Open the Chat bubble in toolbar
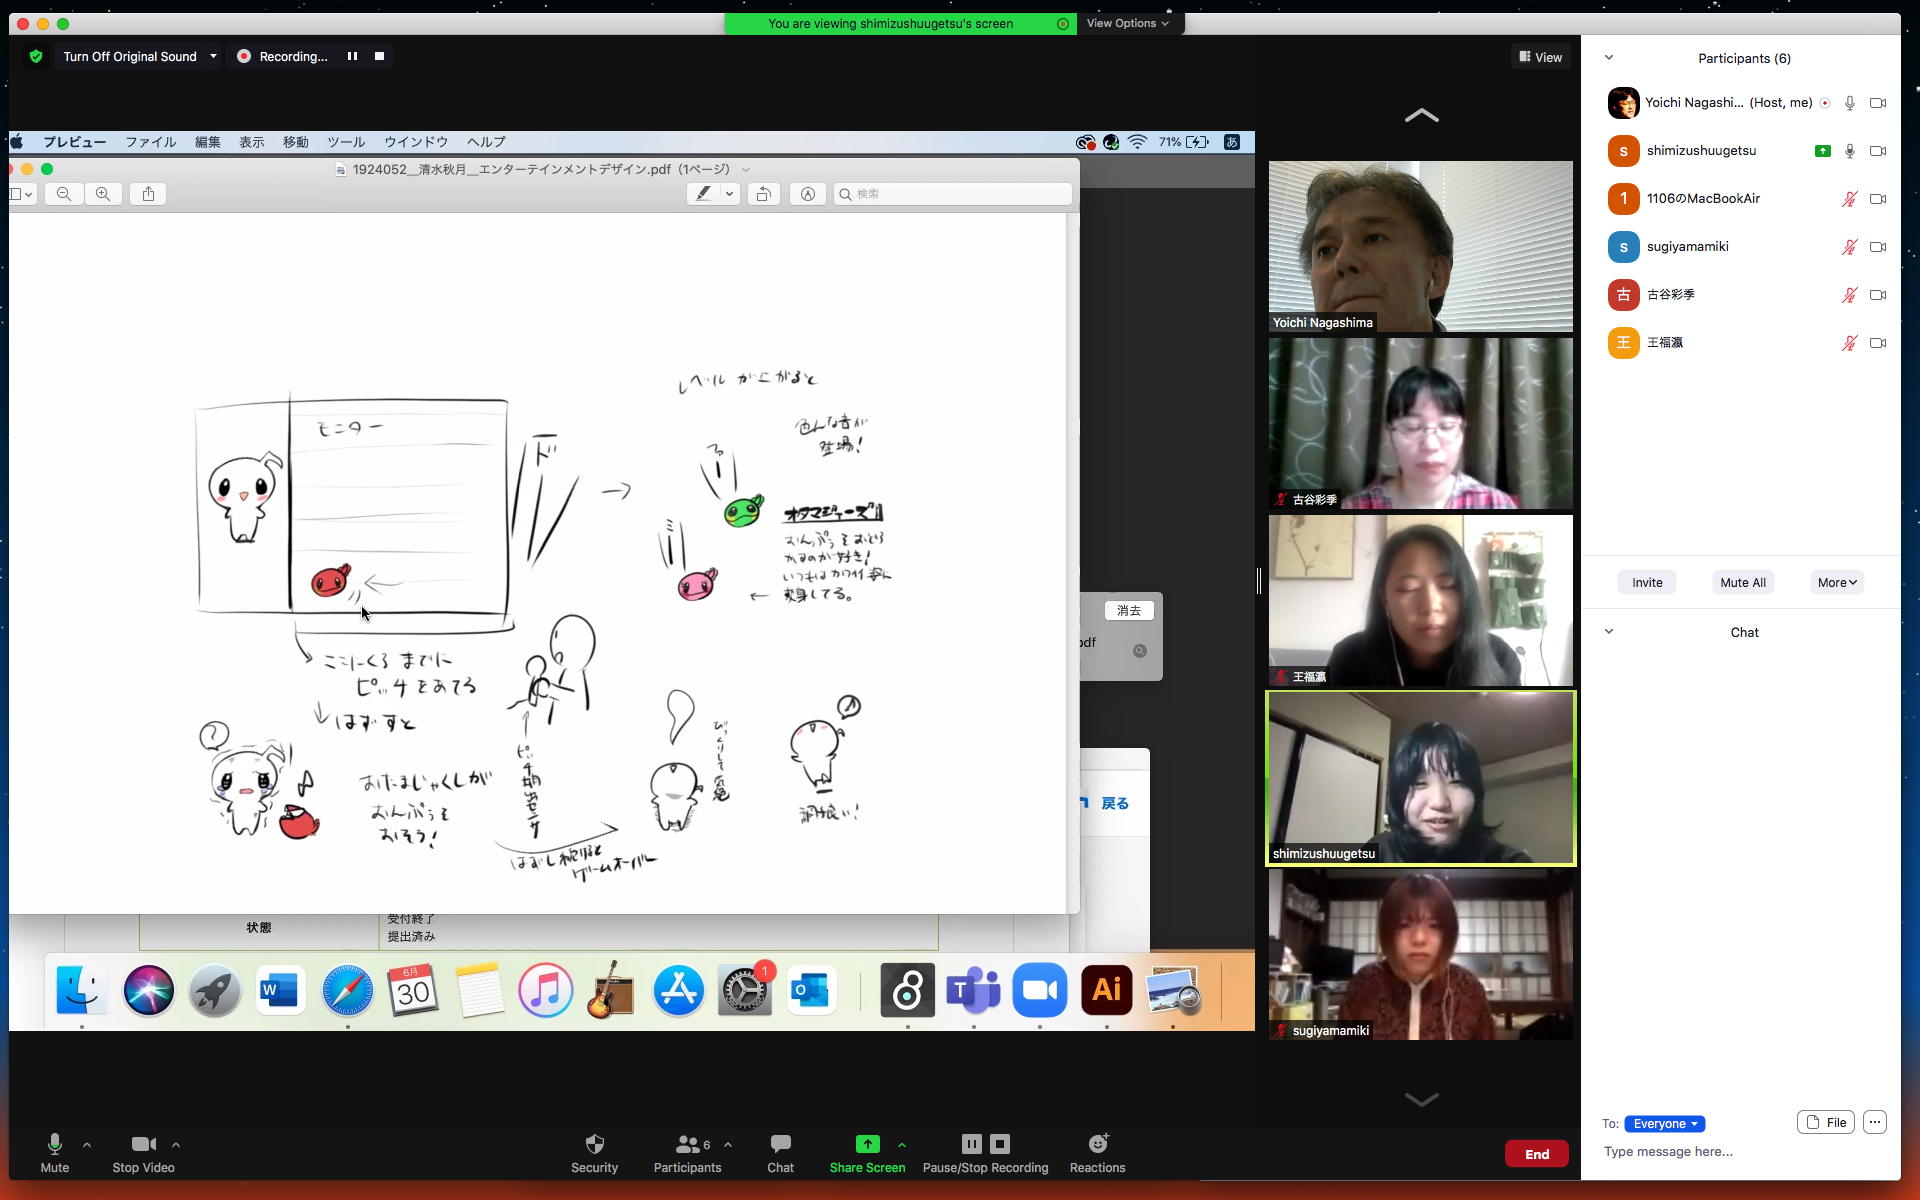Image resolution: width=1920 pixels, height=1200 pixels. 780,1144
